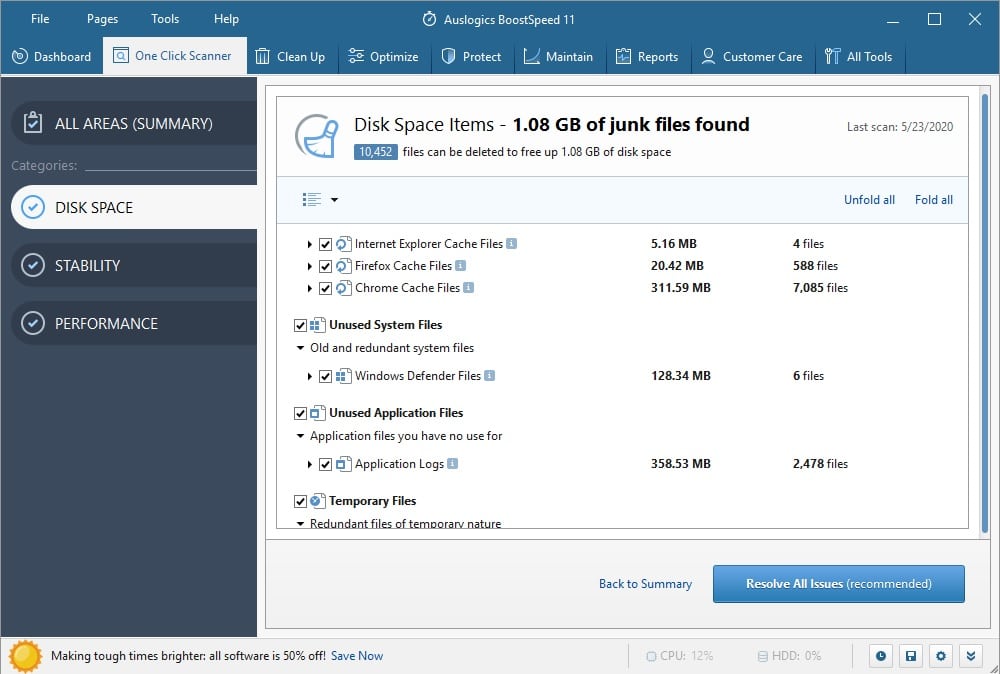The image size is (1000, 674).
Task: Toggle the Unused System Files checkbox
Action: (300, 325)
